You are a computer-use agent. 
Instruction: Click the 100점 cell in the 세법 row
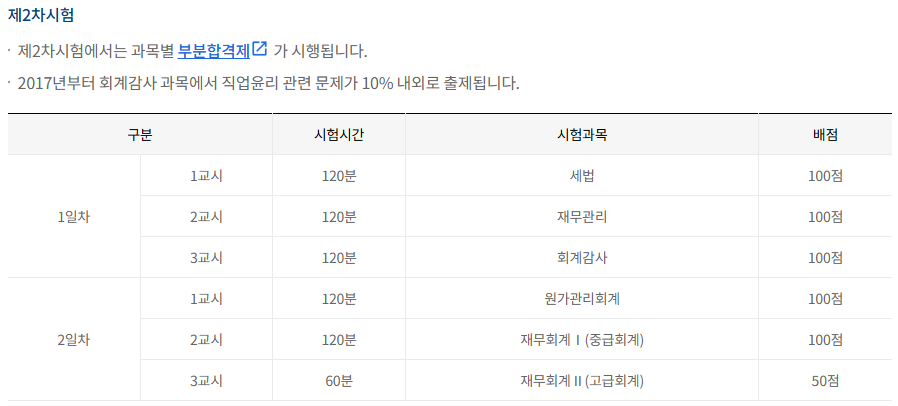point(825,175)
